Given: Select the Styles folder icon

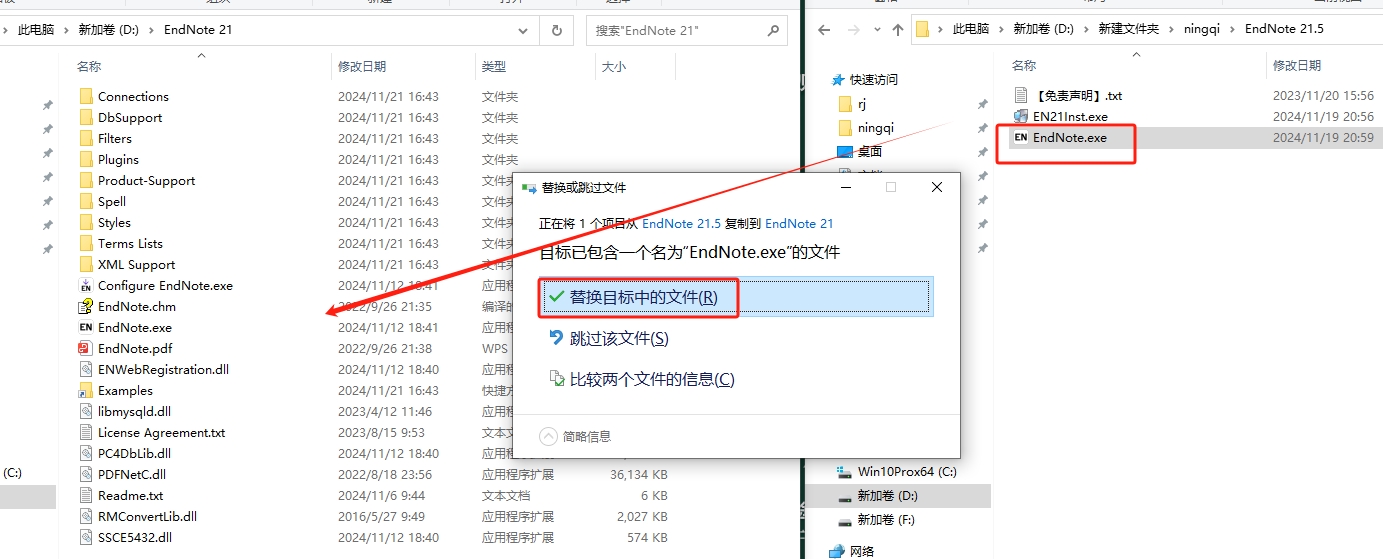Looking at the screenshot, I should click(86, 223).
